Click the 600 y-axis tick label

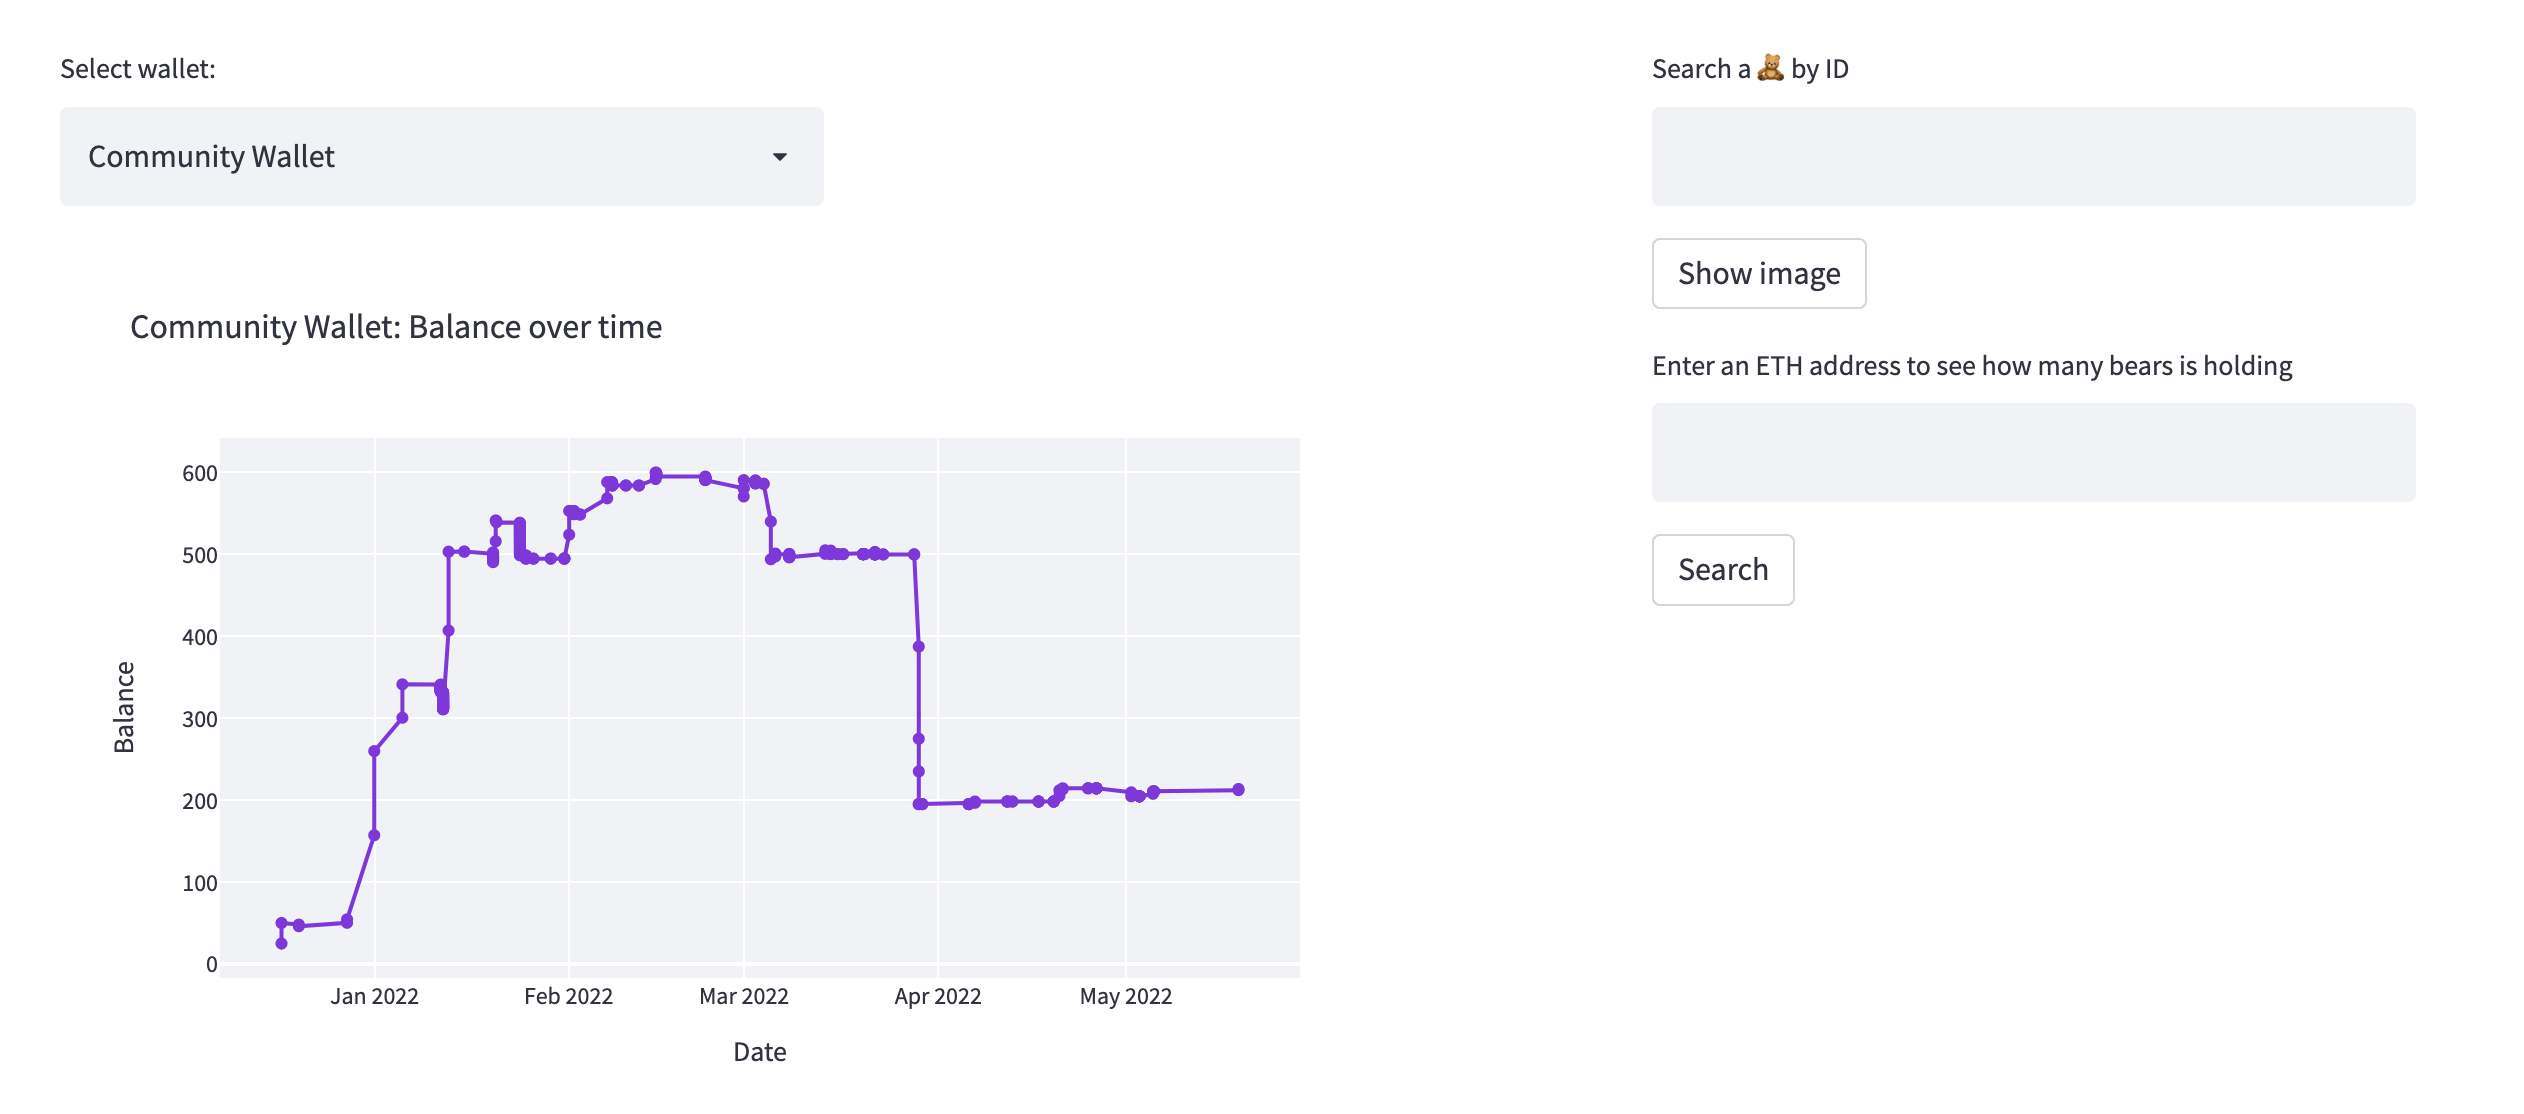pos(199,473)
